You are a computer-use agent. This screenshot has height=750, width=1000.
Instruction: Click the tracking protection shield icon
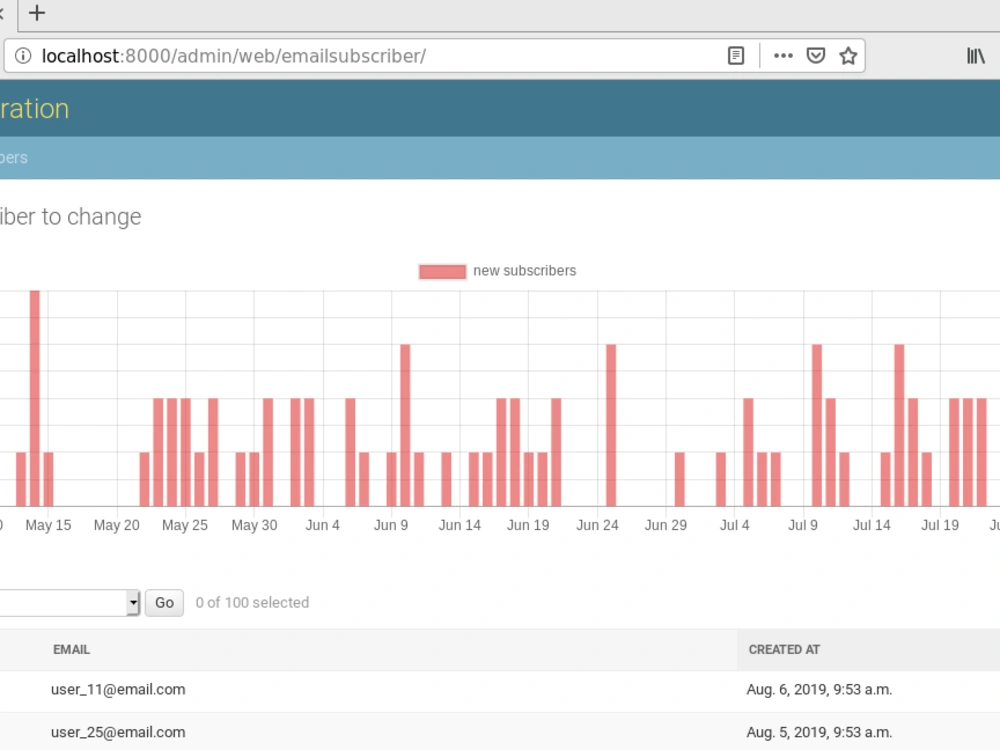tap(815, 55)
